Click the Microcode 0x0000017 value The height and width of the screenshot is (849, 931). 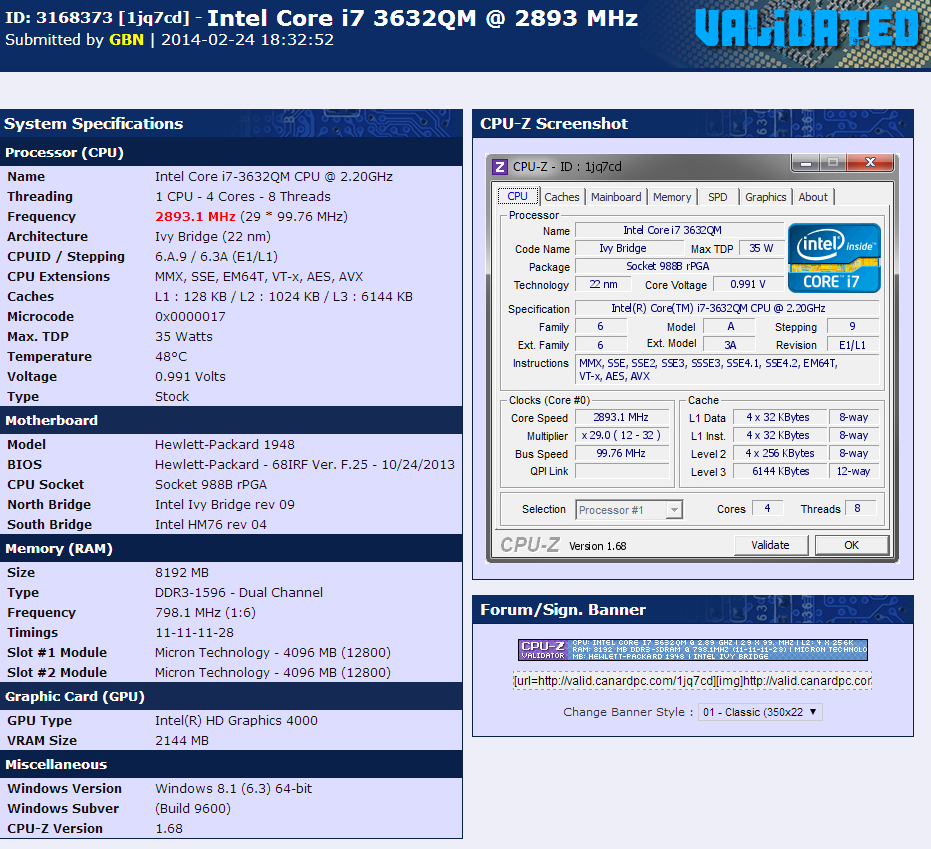point(190,316)
